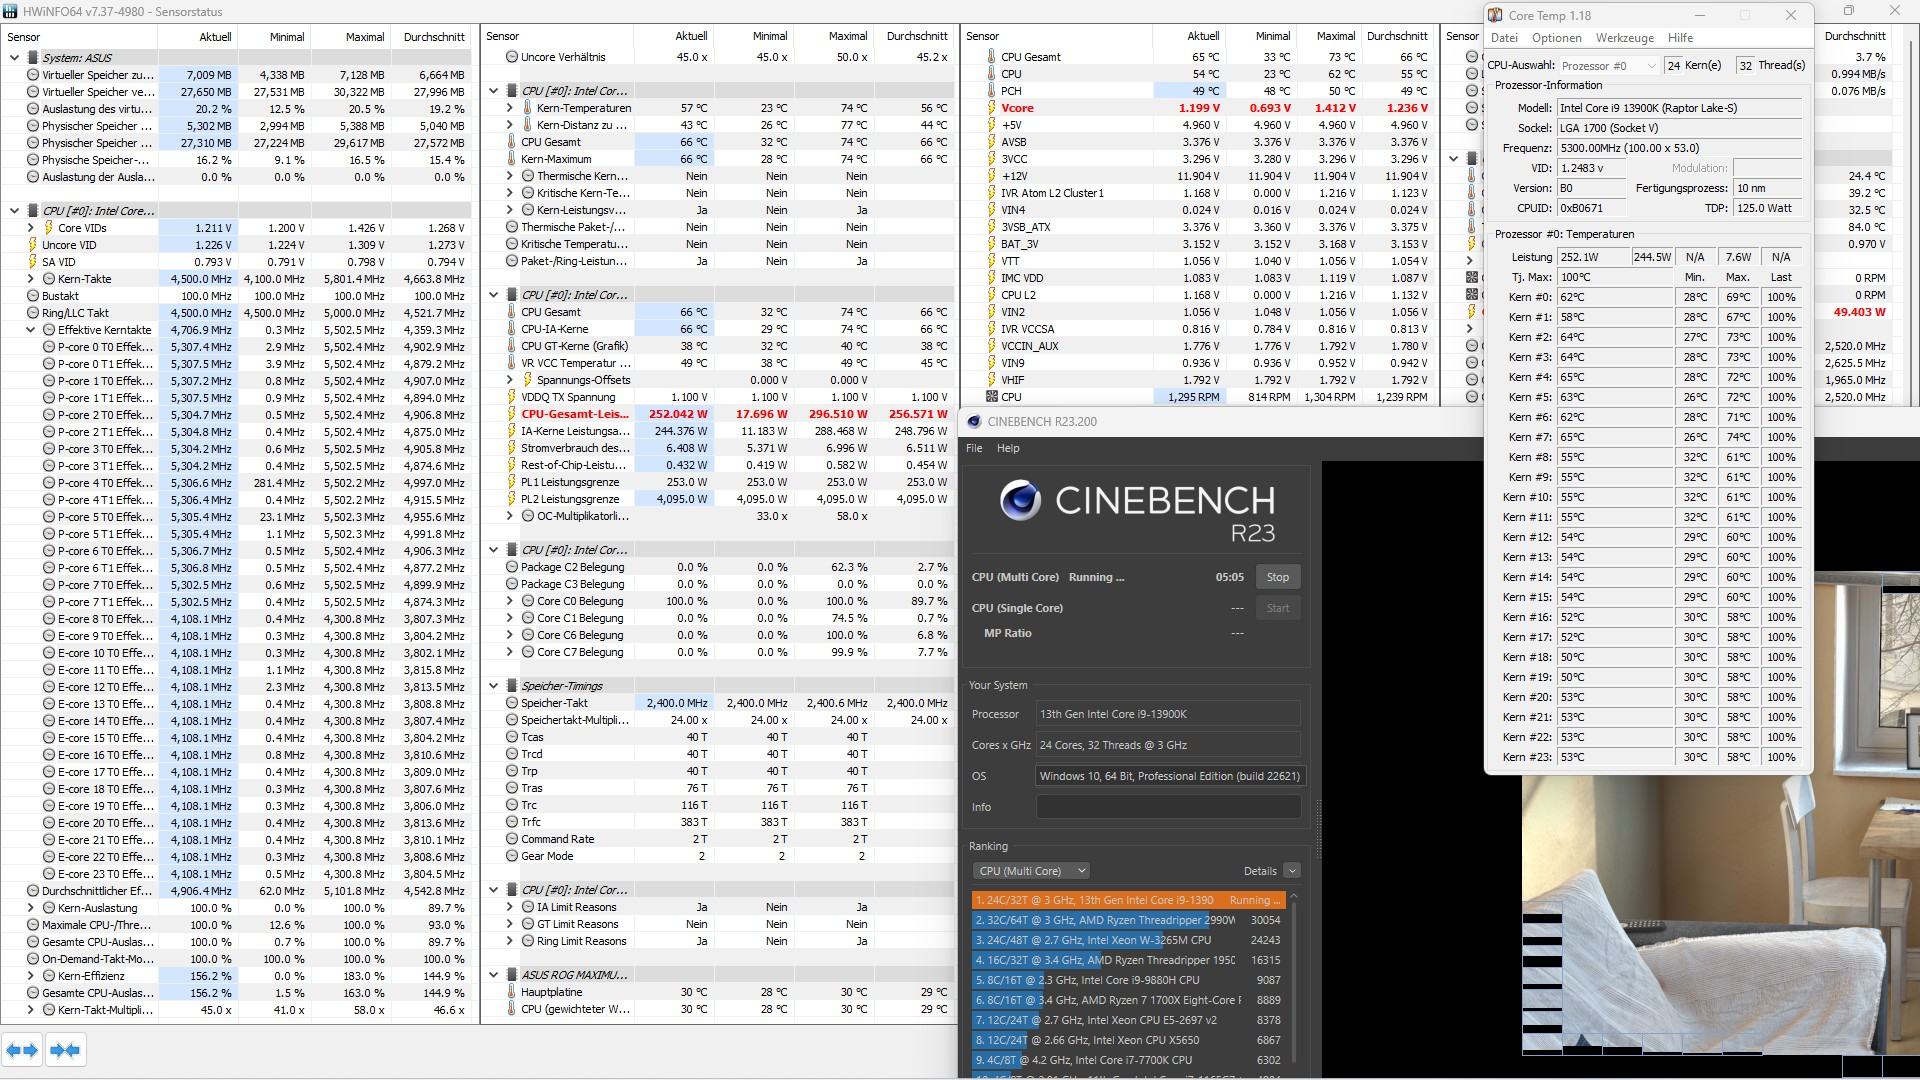
Task: Open Datei menu in Core Temp
Action: pos(1504,38)
